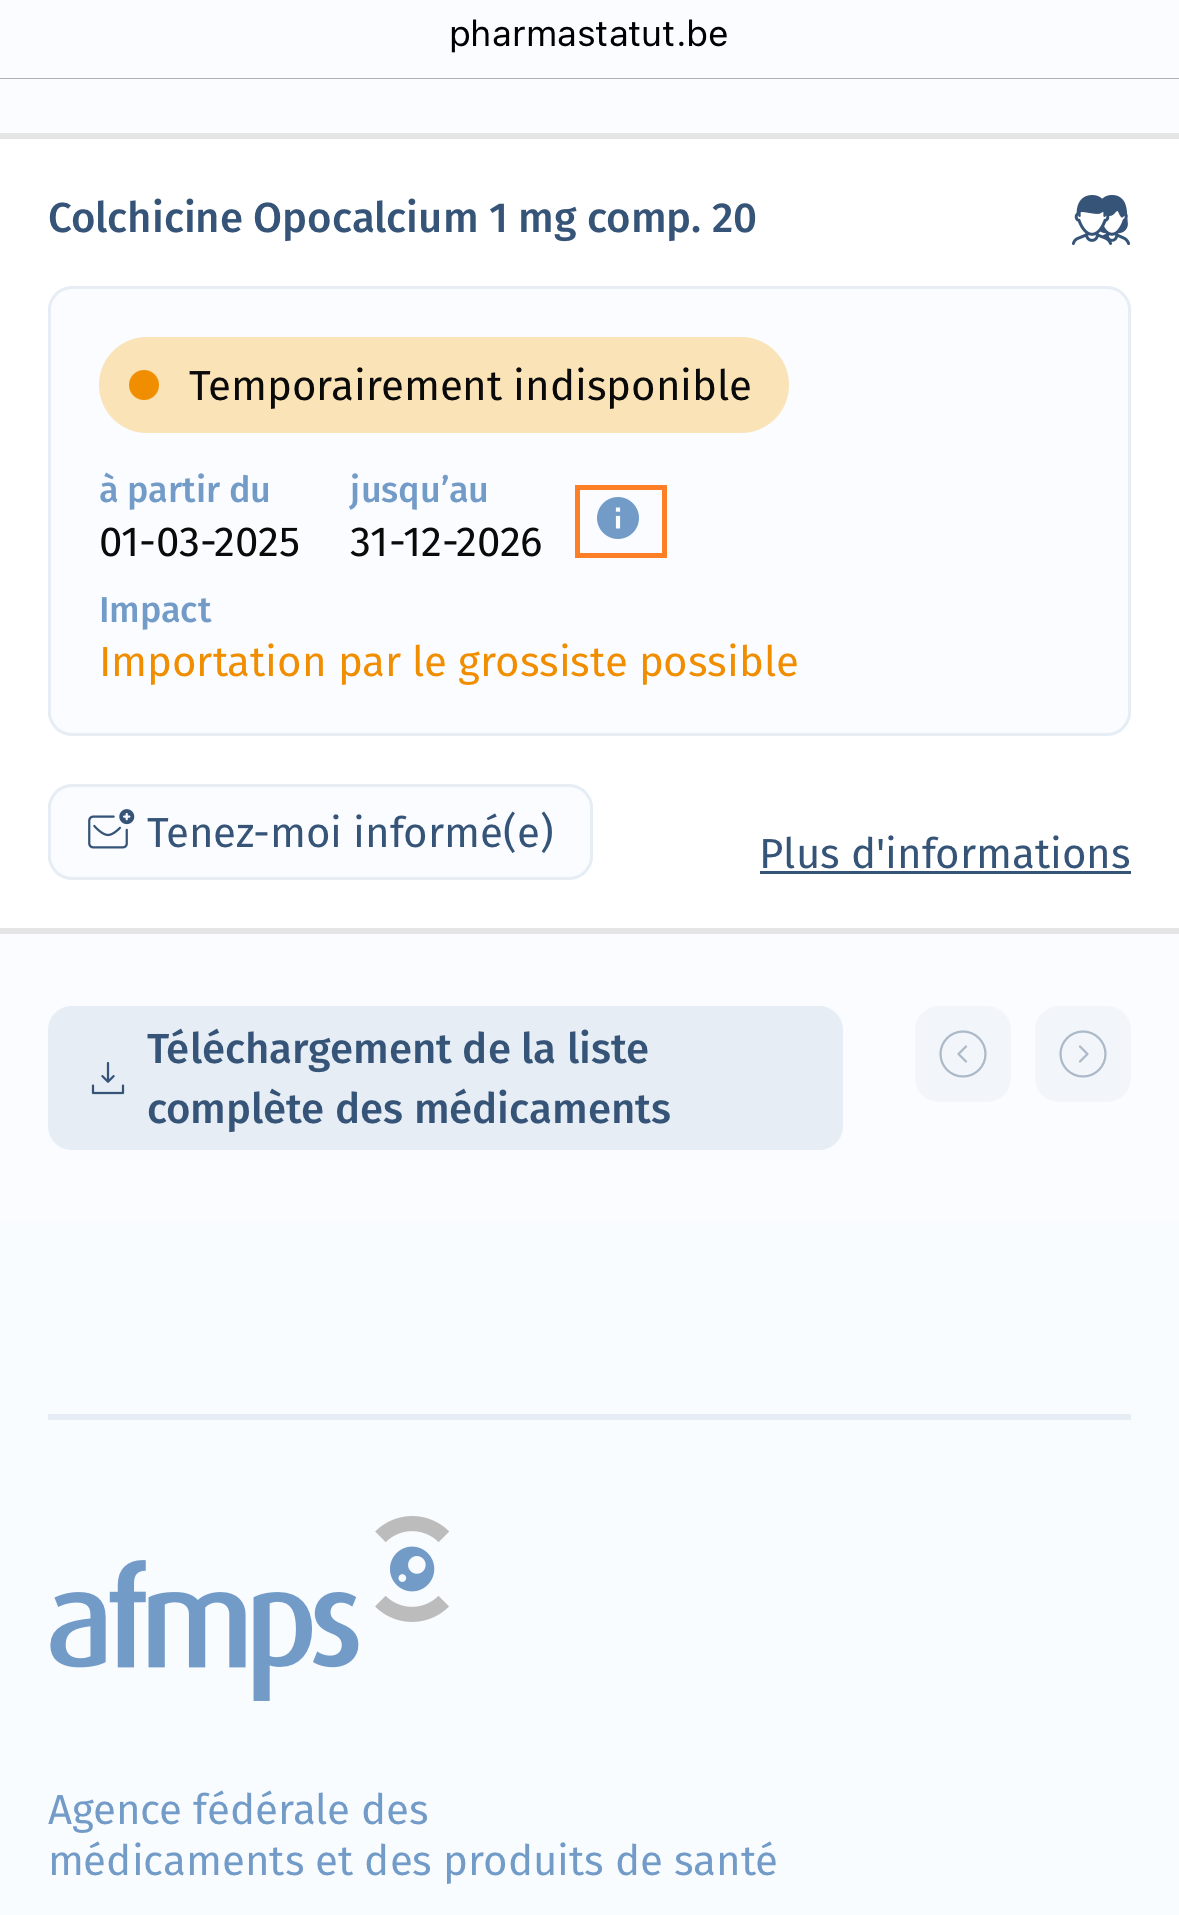Click the start date 01-03-2025
Screen dimensions: 1179x1915
point(199,543)
